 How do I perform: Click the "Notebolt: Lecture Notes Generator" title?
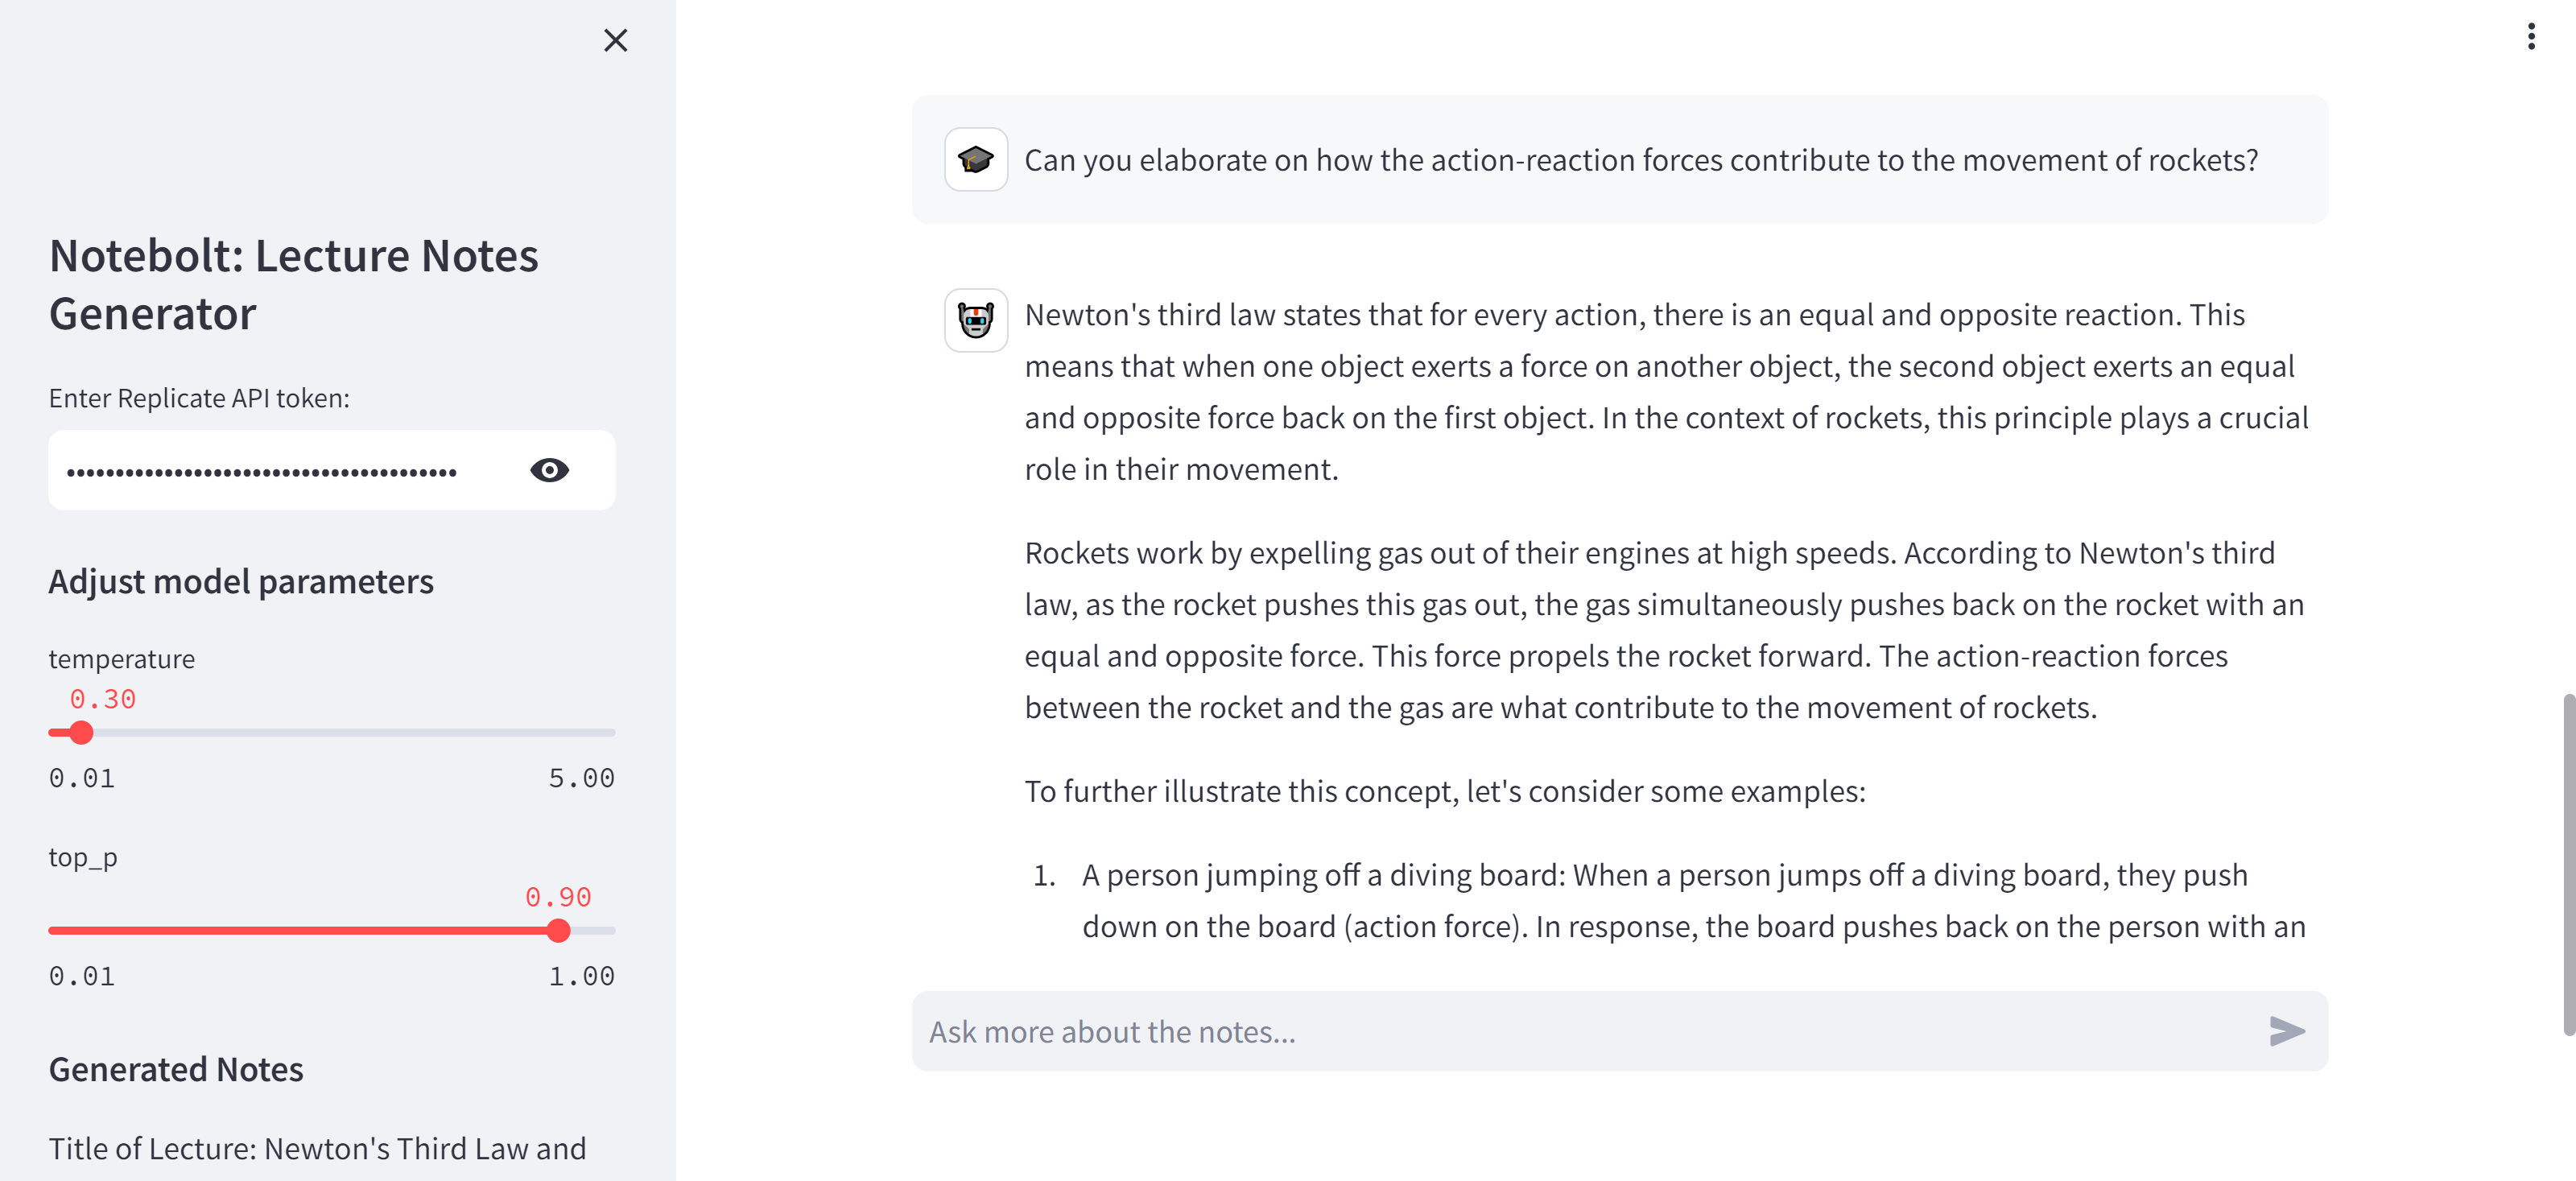(x=293, y=285)
